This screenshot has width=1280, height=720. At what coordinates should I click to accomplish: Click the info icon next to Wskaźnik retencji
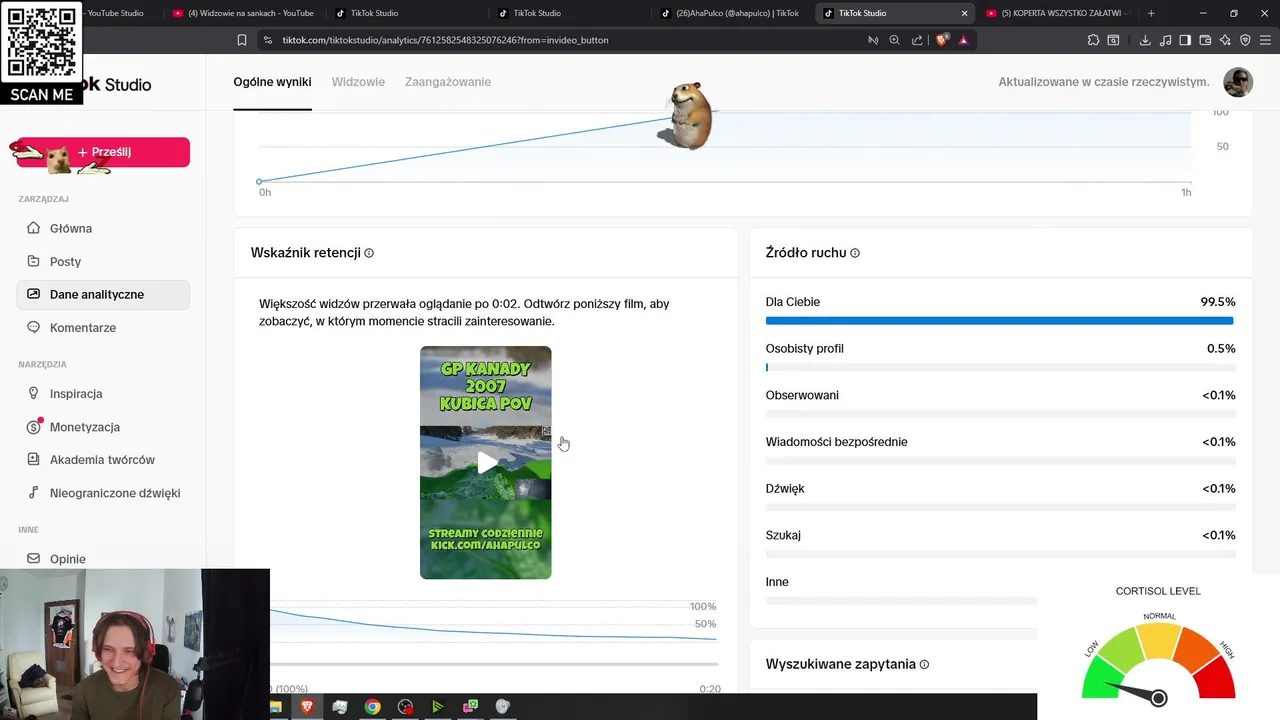369,253
